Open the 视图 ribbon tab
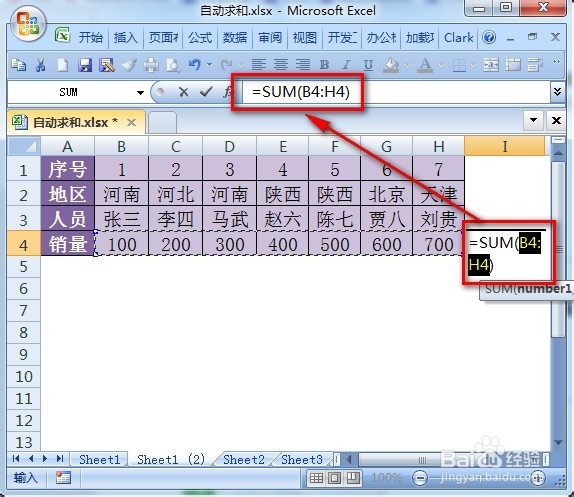Viewport: 574px width, 497px height. click(x=305, y=38)
